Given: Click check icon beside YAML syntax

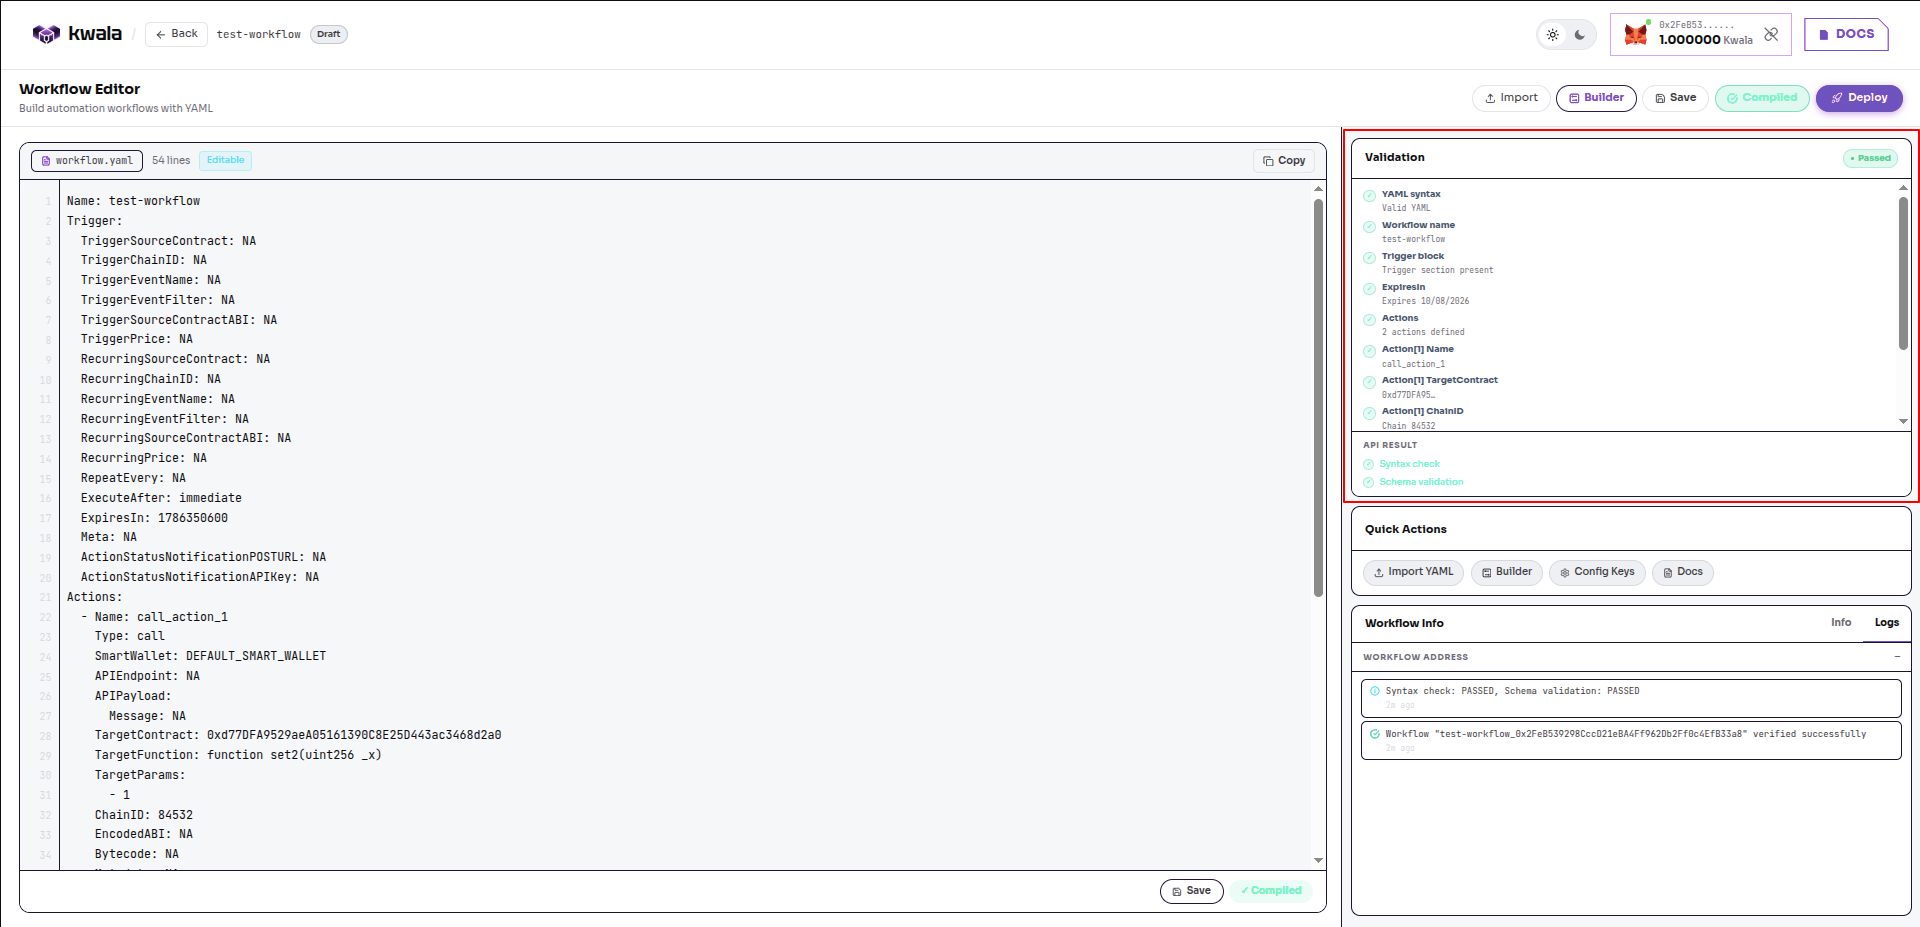Looking at the screenshot, I should click(x=1369, y=196).
